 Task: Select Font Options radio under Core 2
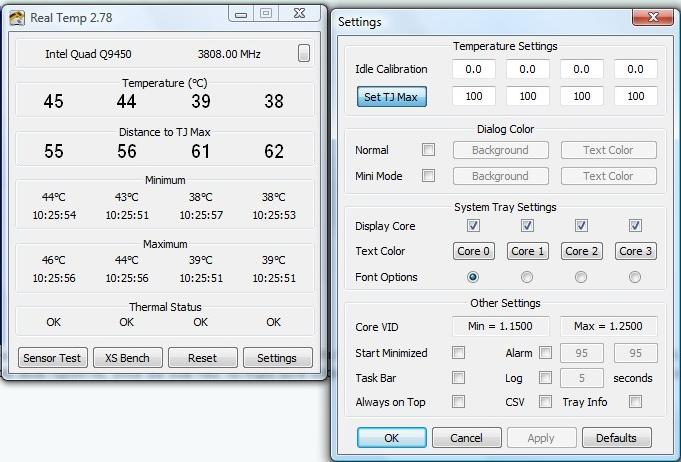coord(581,277)
